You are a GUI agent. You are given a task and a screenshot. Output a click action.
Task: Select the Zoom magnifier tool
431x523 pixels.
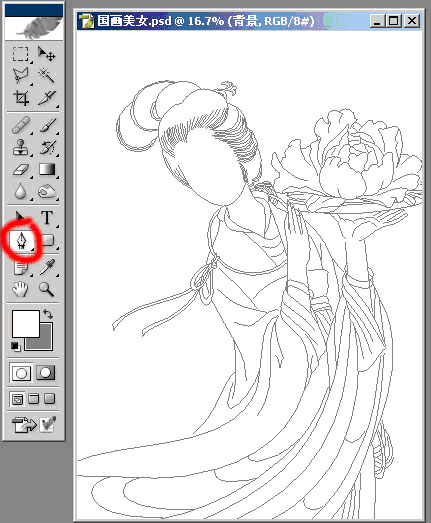[x=46, y=289]
